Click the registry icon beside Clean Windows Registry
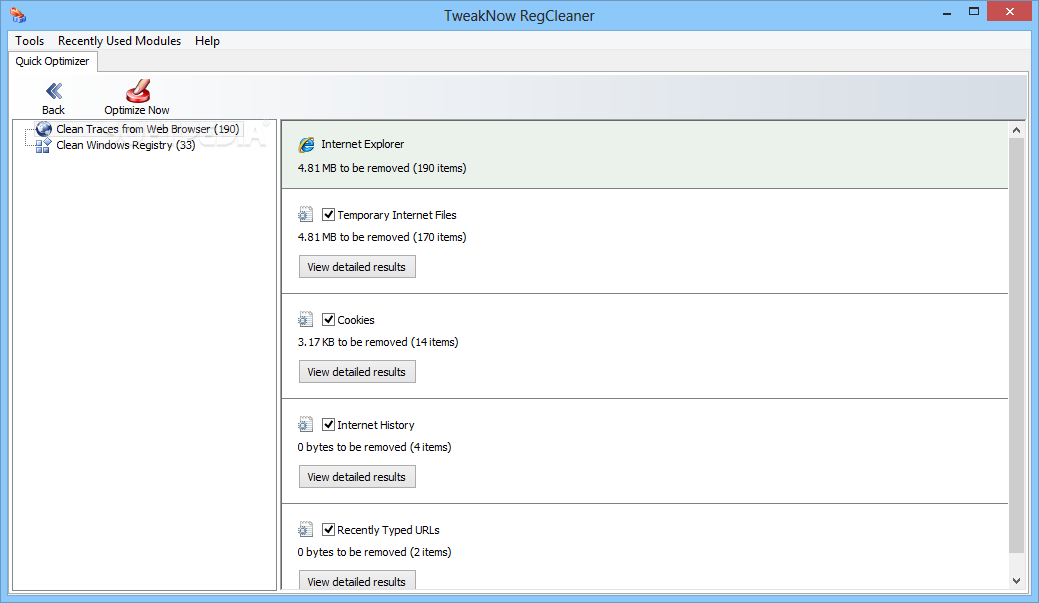Image resolution: width=1039 pixels, height=603 pixels. (43, 145)
